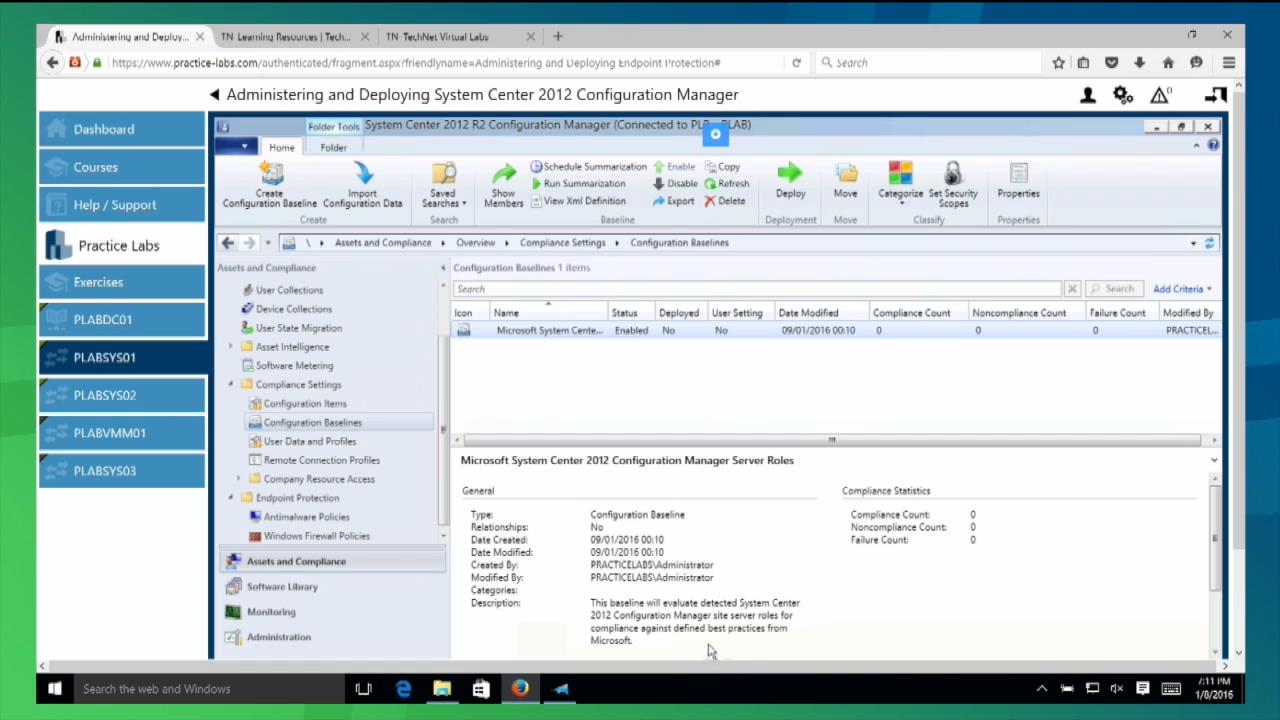Click Export in ribbon
The height and width of the screenshot is (720, 1280).
(673, 201)
